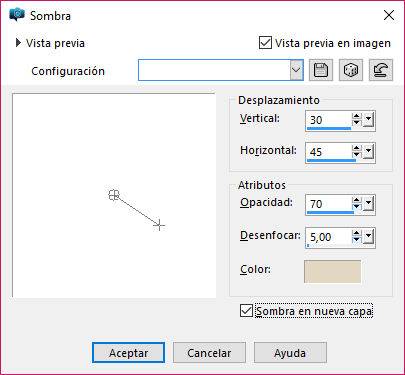
Task: Click the reset to default arrow icon
Action: [x=381, y=70]
